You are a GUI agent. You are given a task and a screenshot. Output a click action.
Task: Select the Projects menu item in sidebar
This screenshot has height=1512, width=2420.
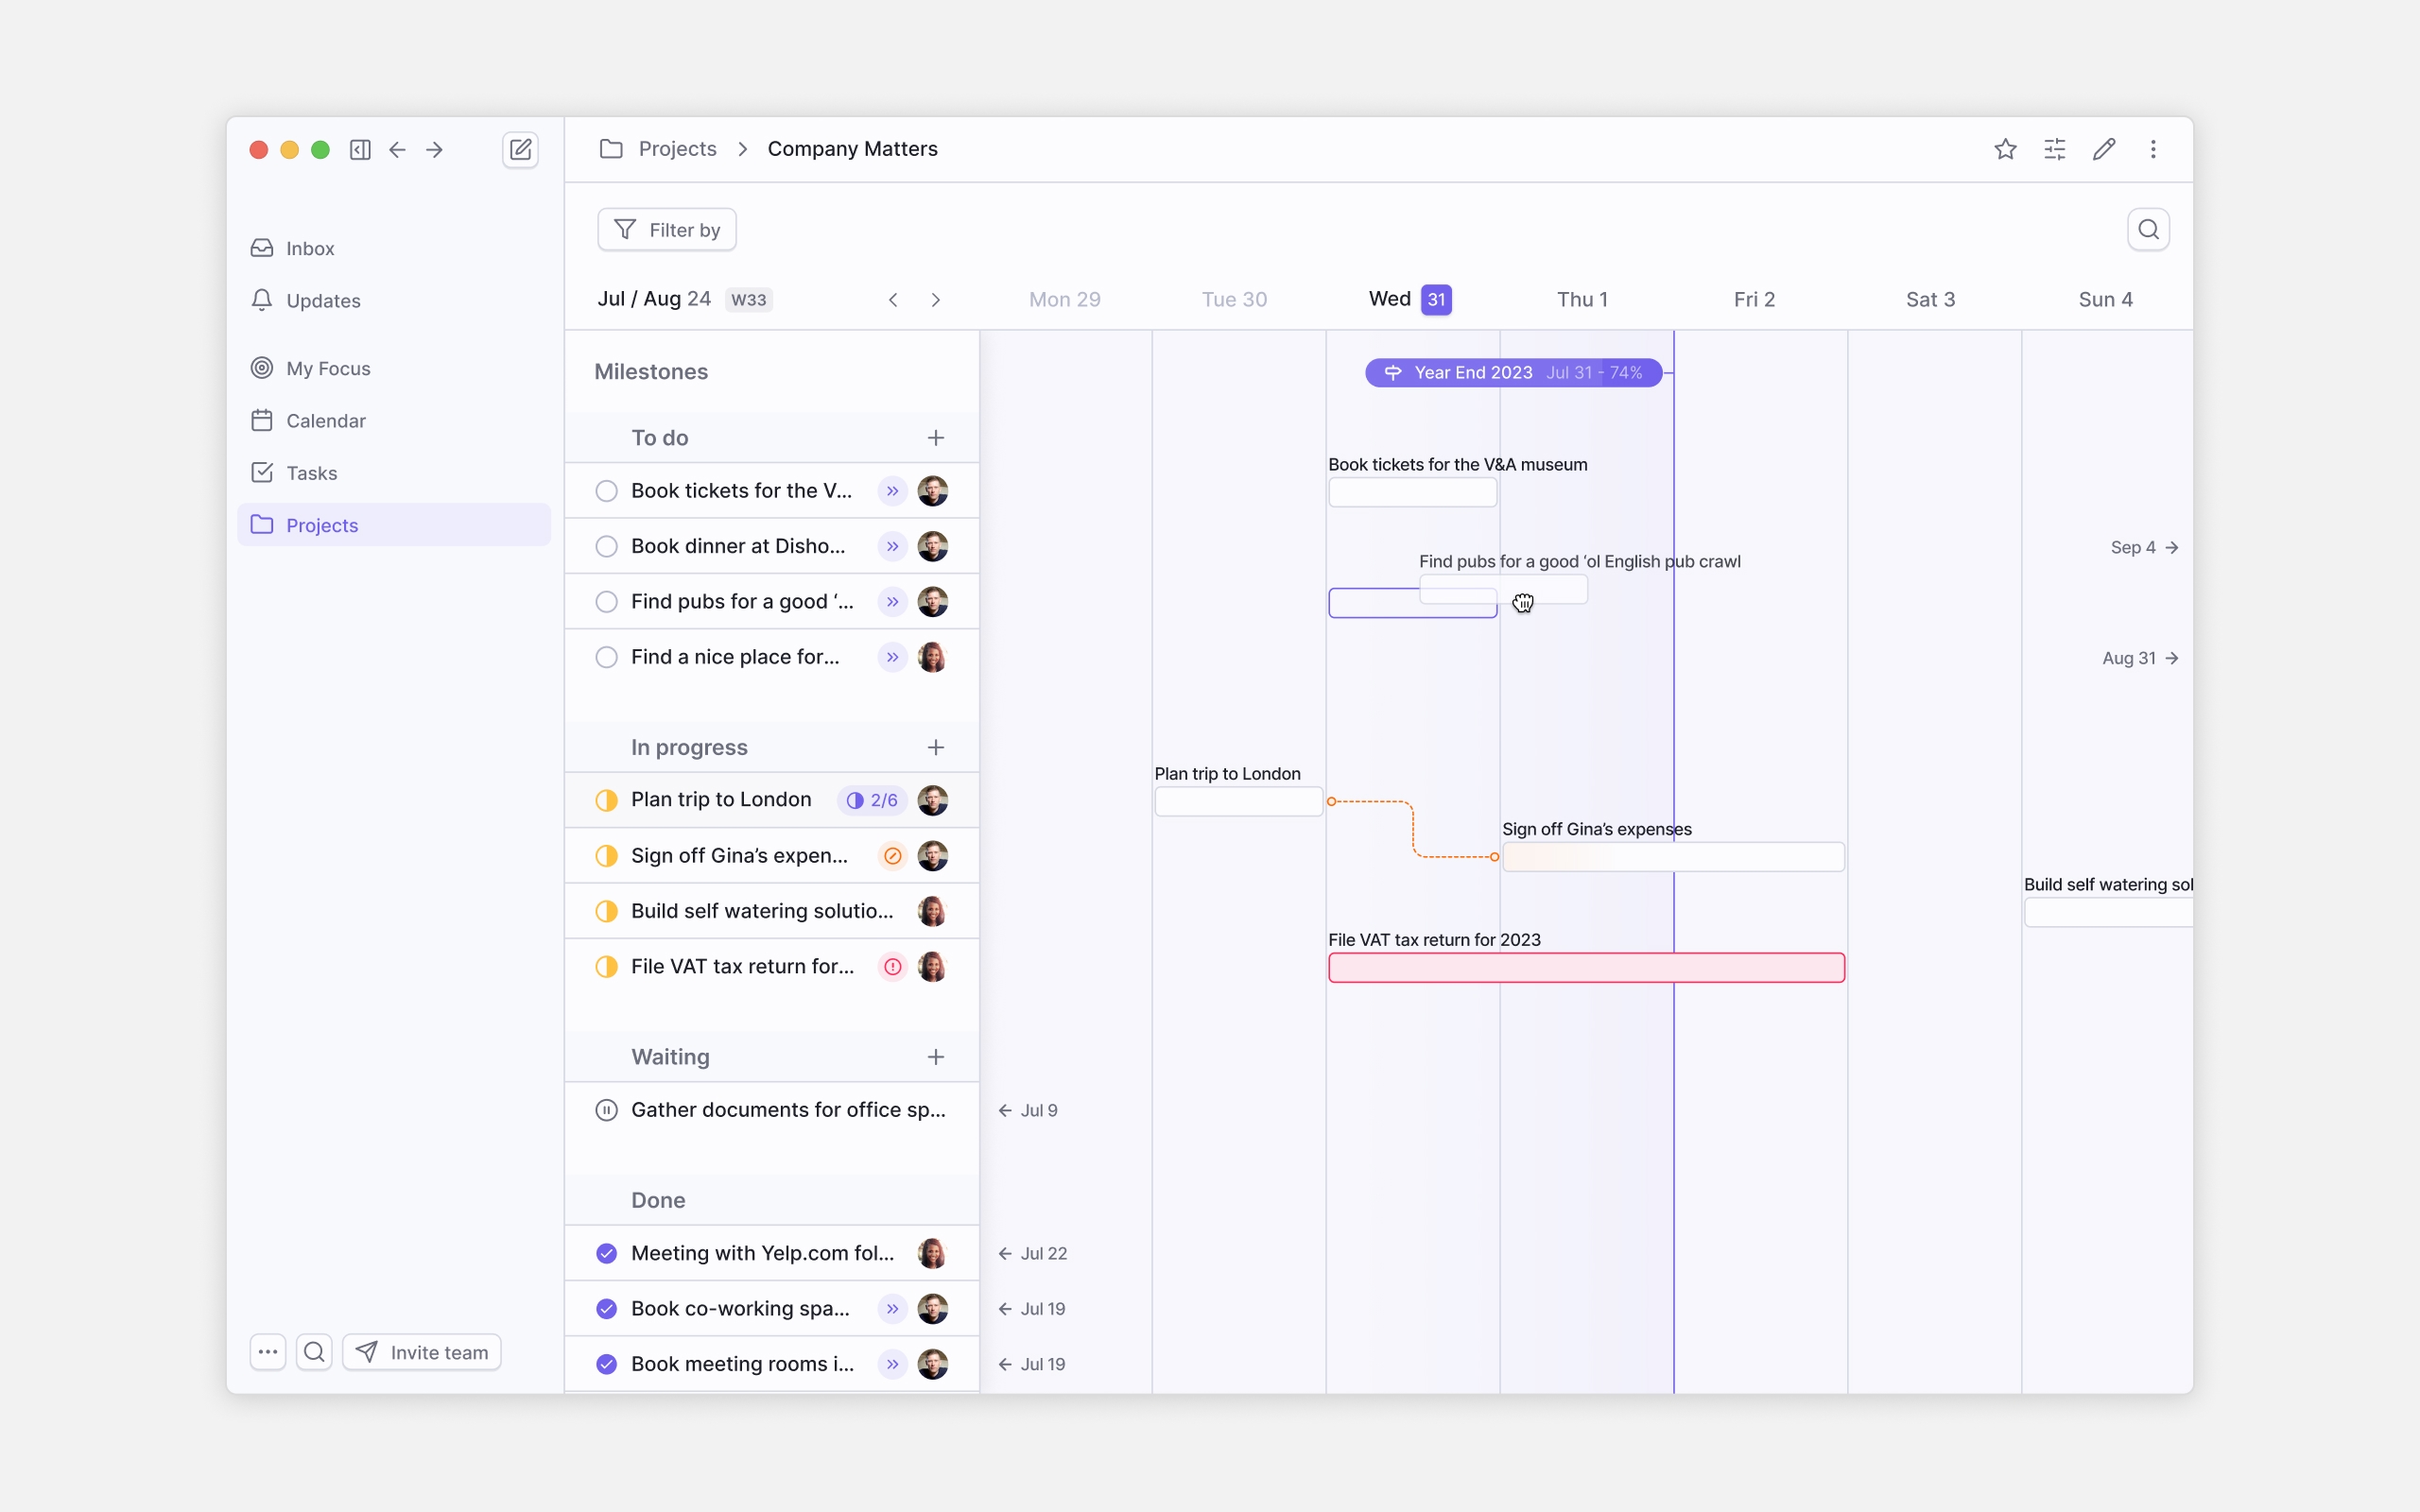pos(320,524)
